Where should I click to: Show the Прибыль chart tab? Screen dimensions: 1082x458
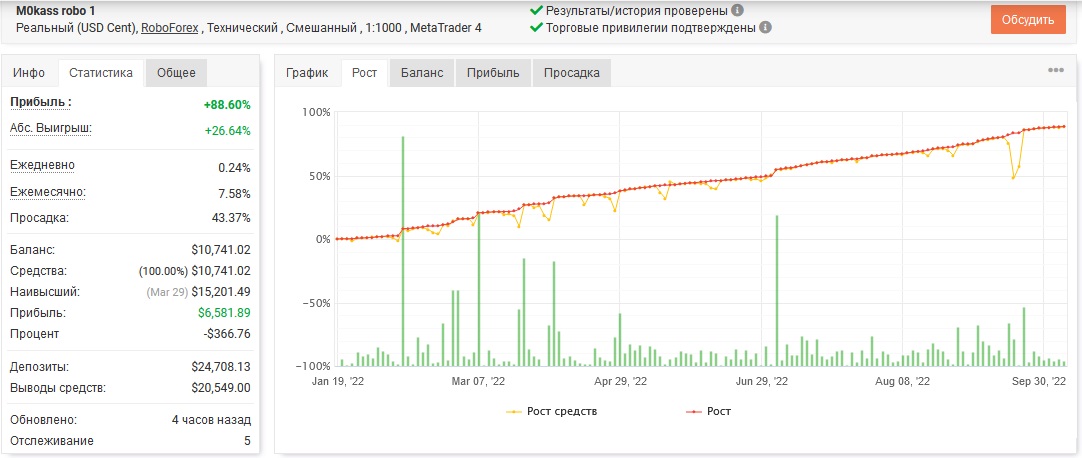[493, 73]
